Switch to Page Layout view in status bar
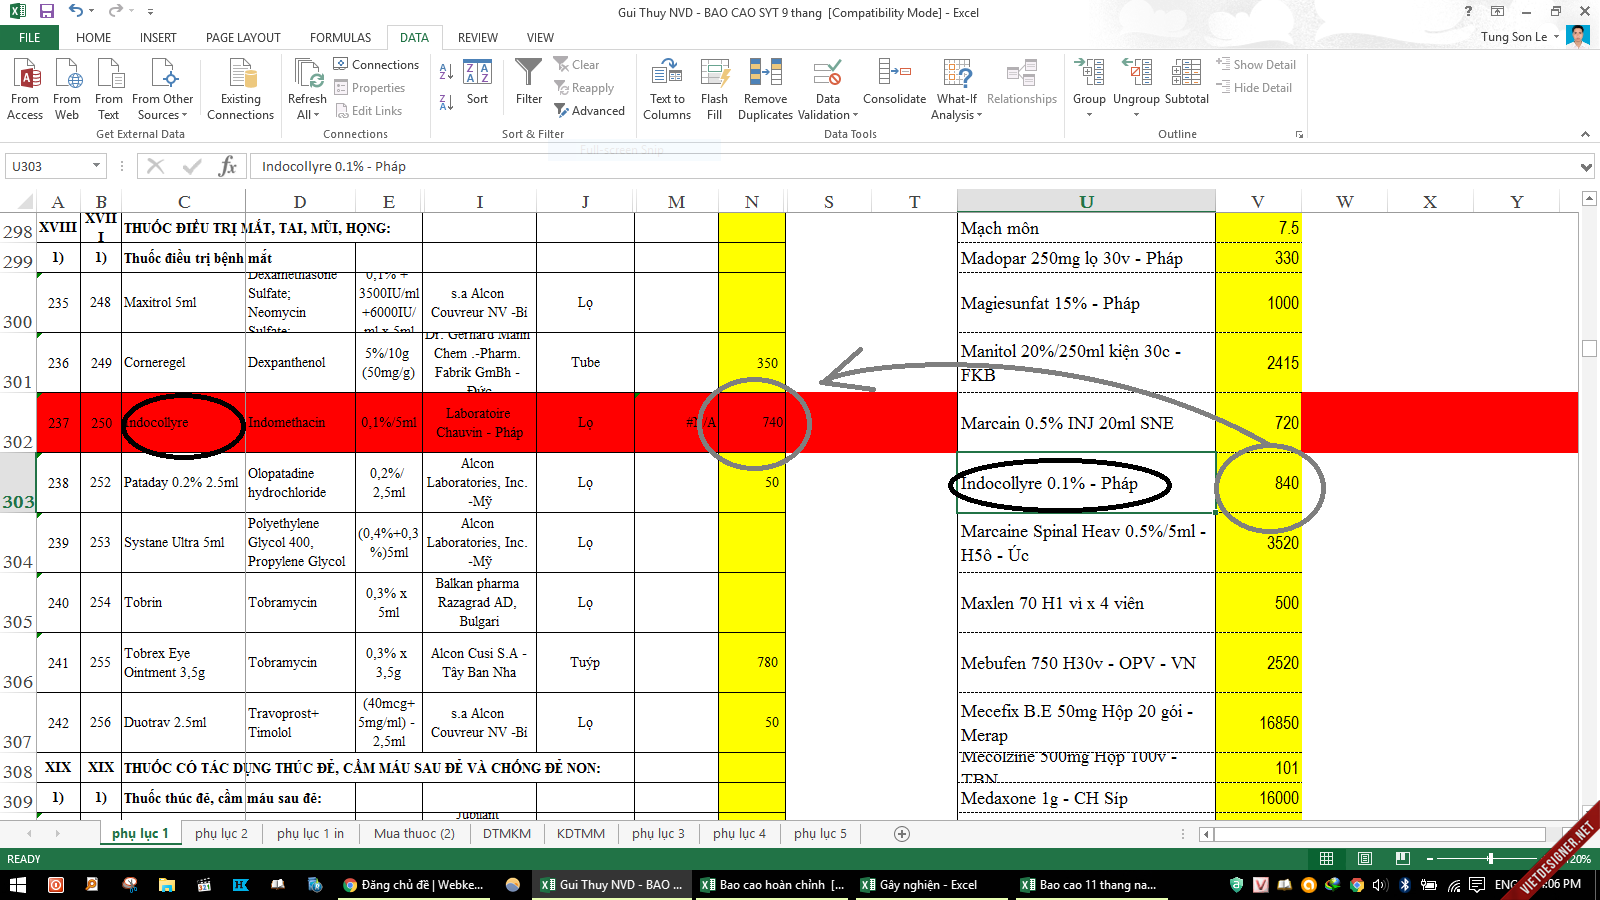Screen dimensions: 1600x900 point(1365,859)
